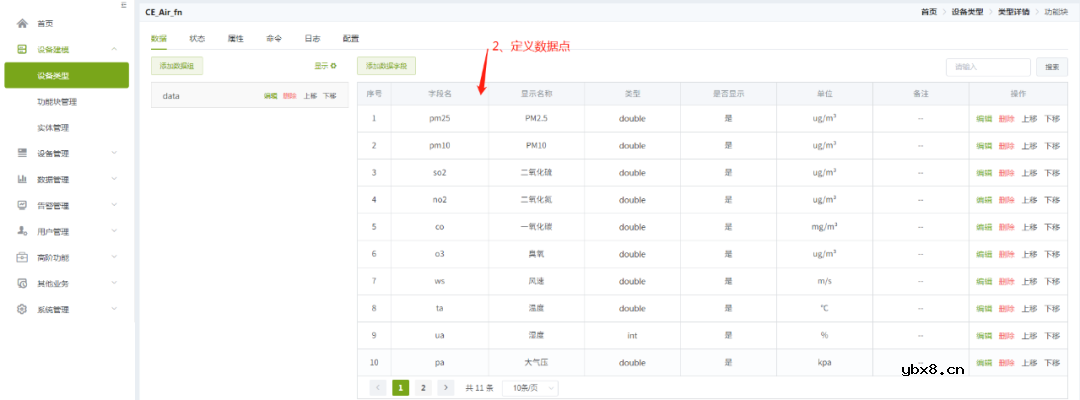Collapse the 设备建模 menu
Screen dimensions: 1080x400
(114, 49)
